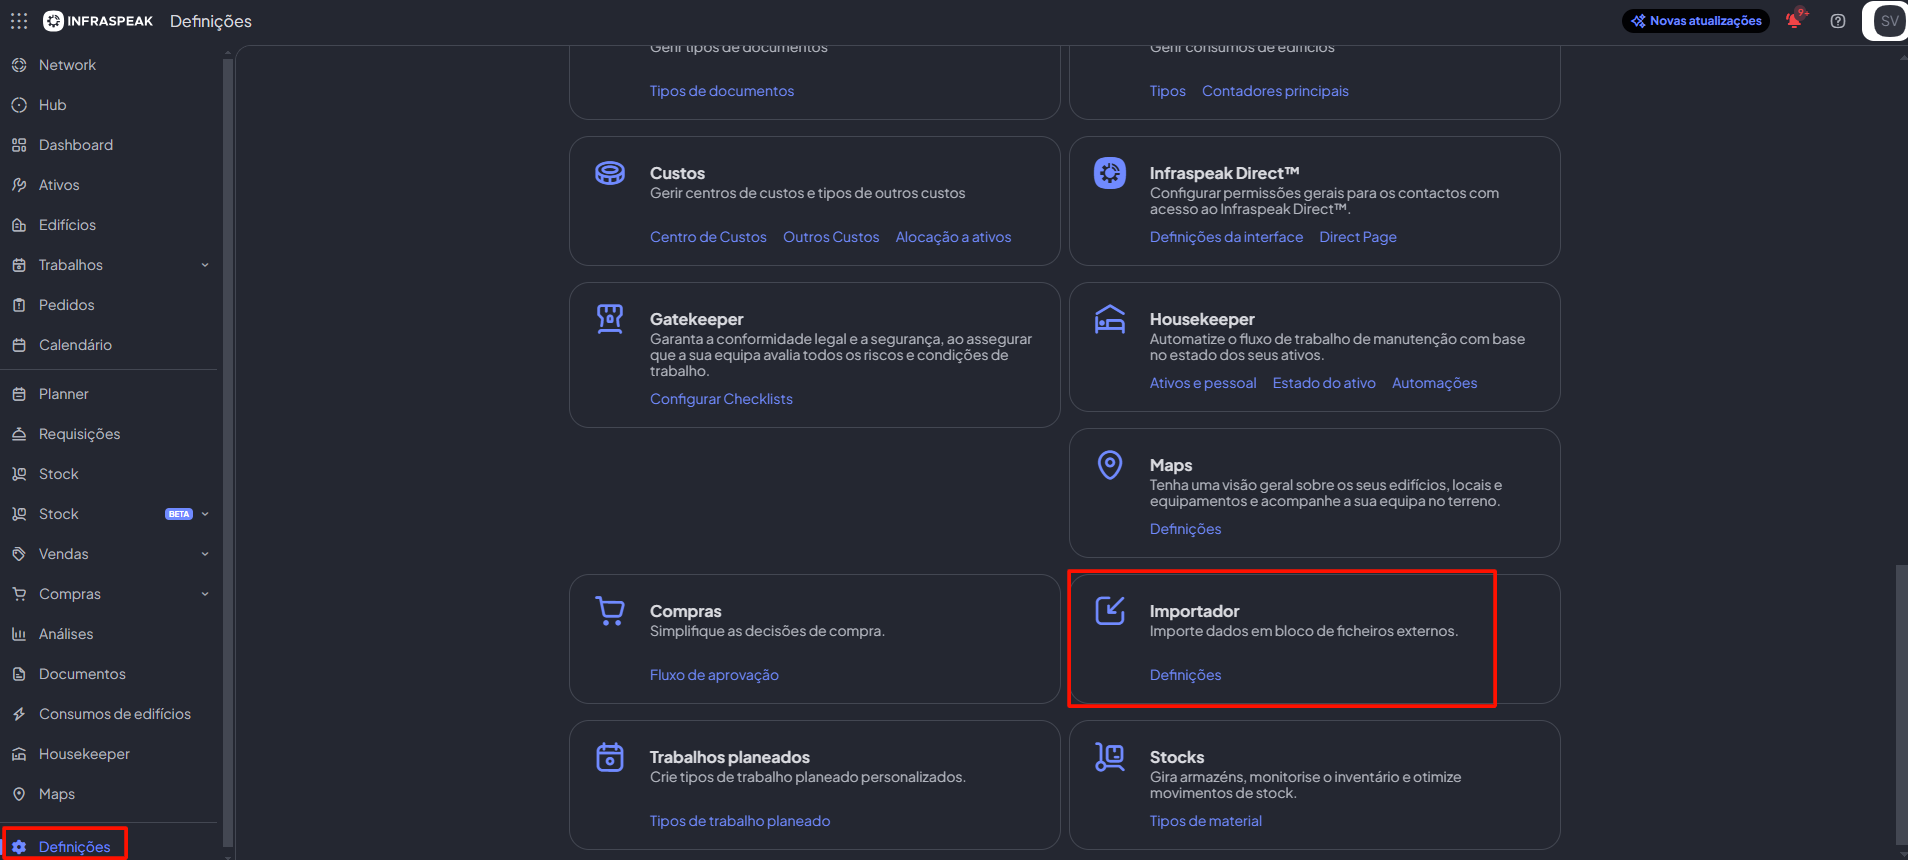Click the Hub sidebar icon
1908x860 pixels.
[x=19, y=105]
